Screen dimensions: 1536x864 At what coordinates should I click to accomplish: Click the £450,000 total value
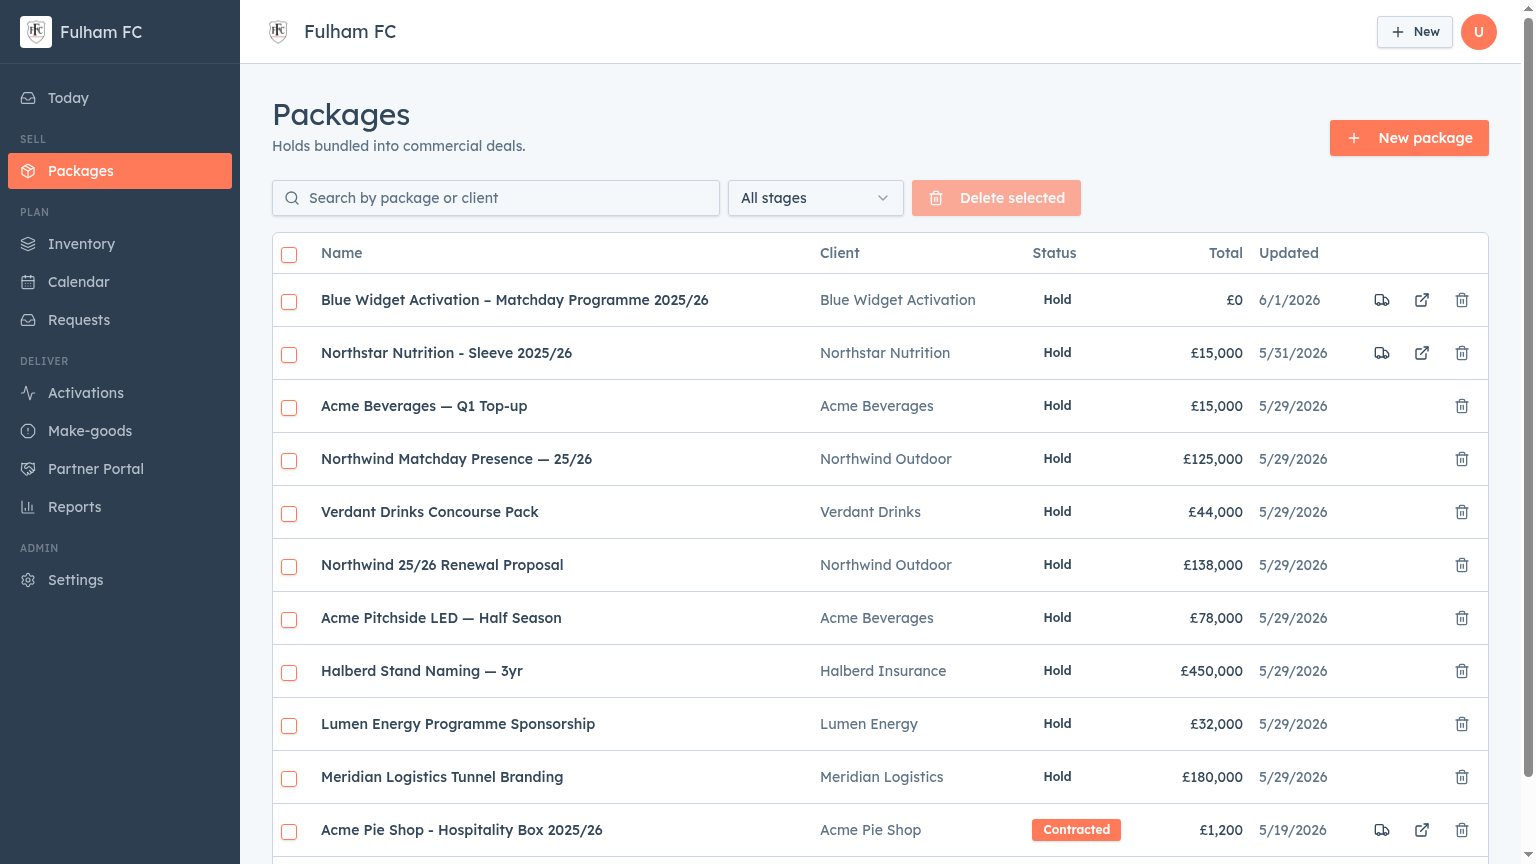(x=1211, y=671)
